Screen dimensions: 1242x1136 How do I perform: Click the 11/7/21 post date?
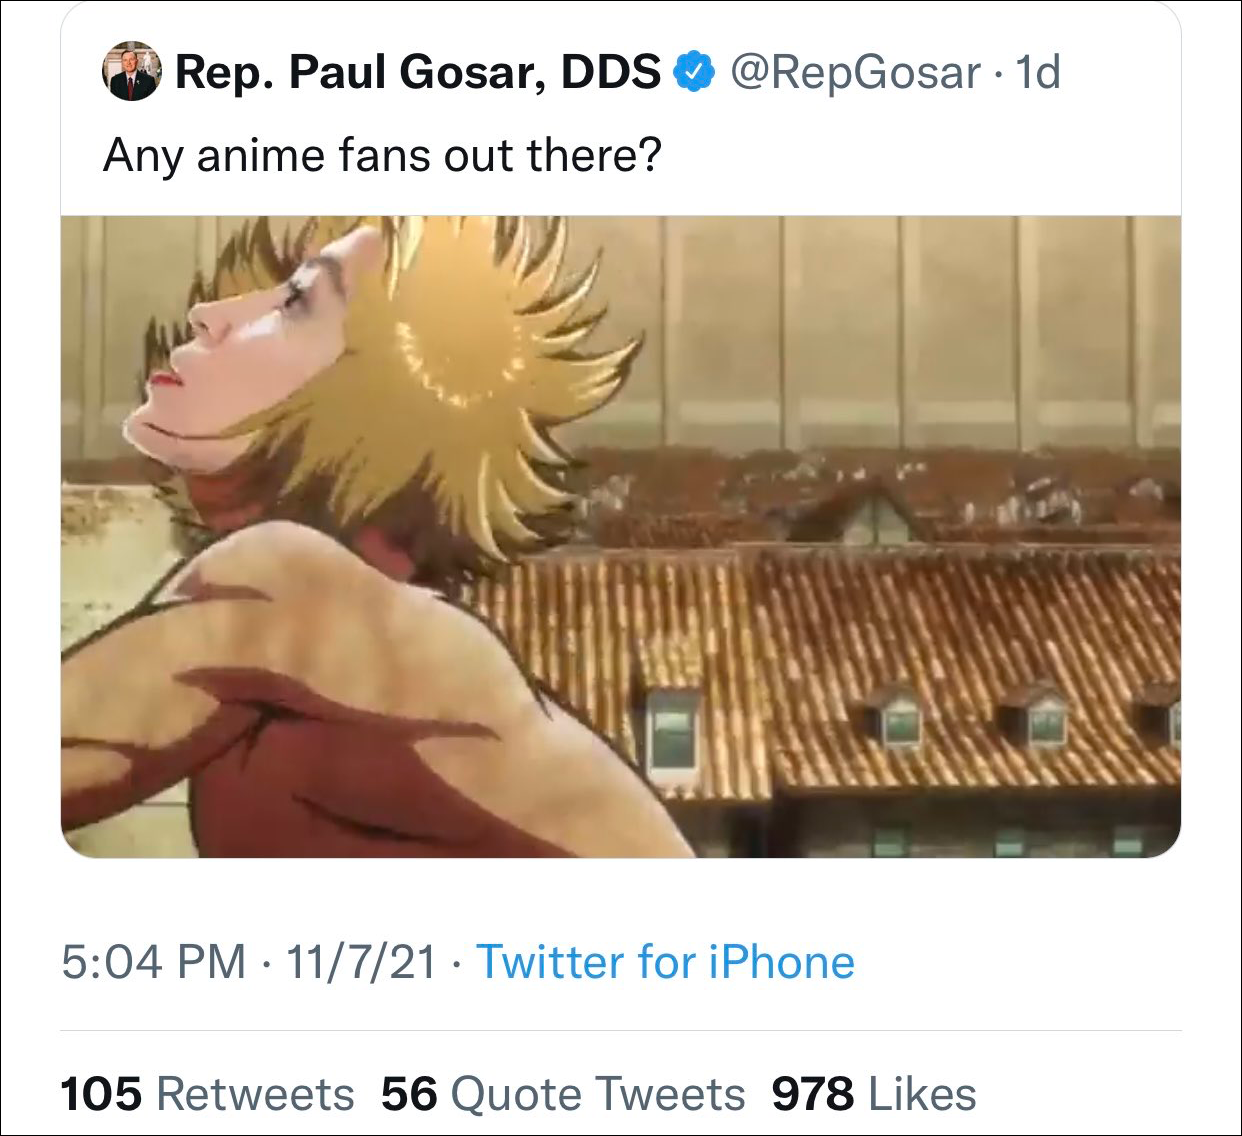point(361,962)
